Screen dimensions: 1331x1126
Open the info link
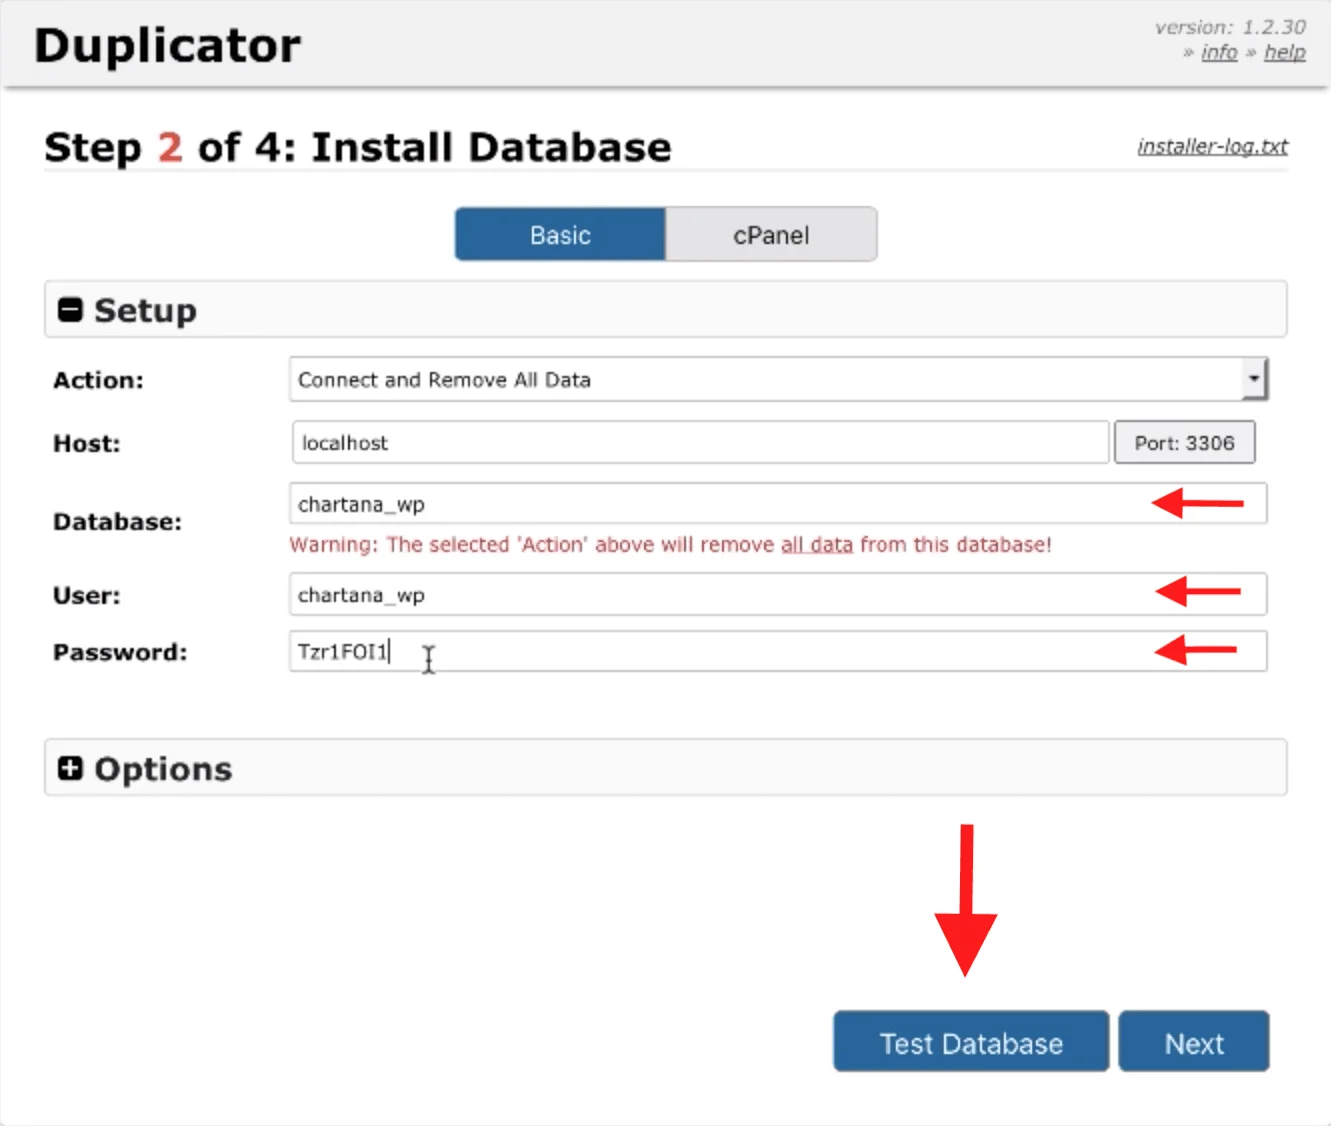tap(1219, 52)
